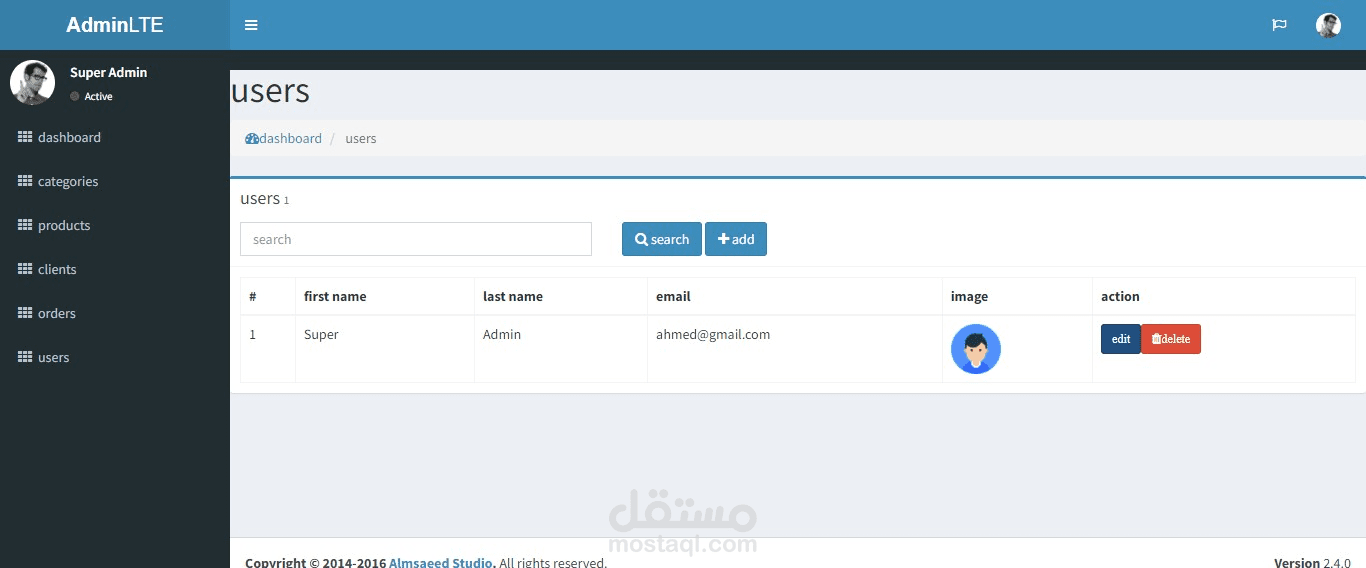Open the flag language icon in header
Image resolution: width=1366 pixels, height=568 pixels.
[1279, 25]
